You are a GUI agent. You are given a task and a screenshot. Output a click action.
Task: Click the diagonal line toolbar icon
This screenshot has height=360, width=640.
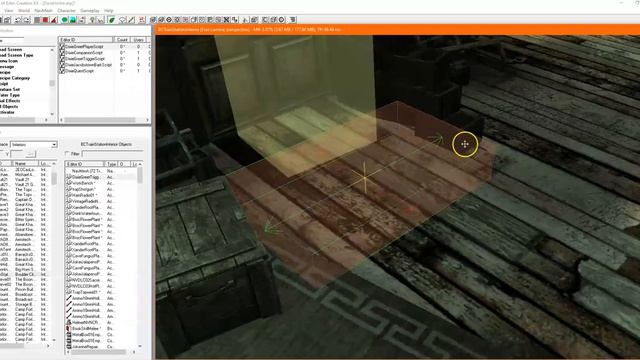(x=131, y=20)
